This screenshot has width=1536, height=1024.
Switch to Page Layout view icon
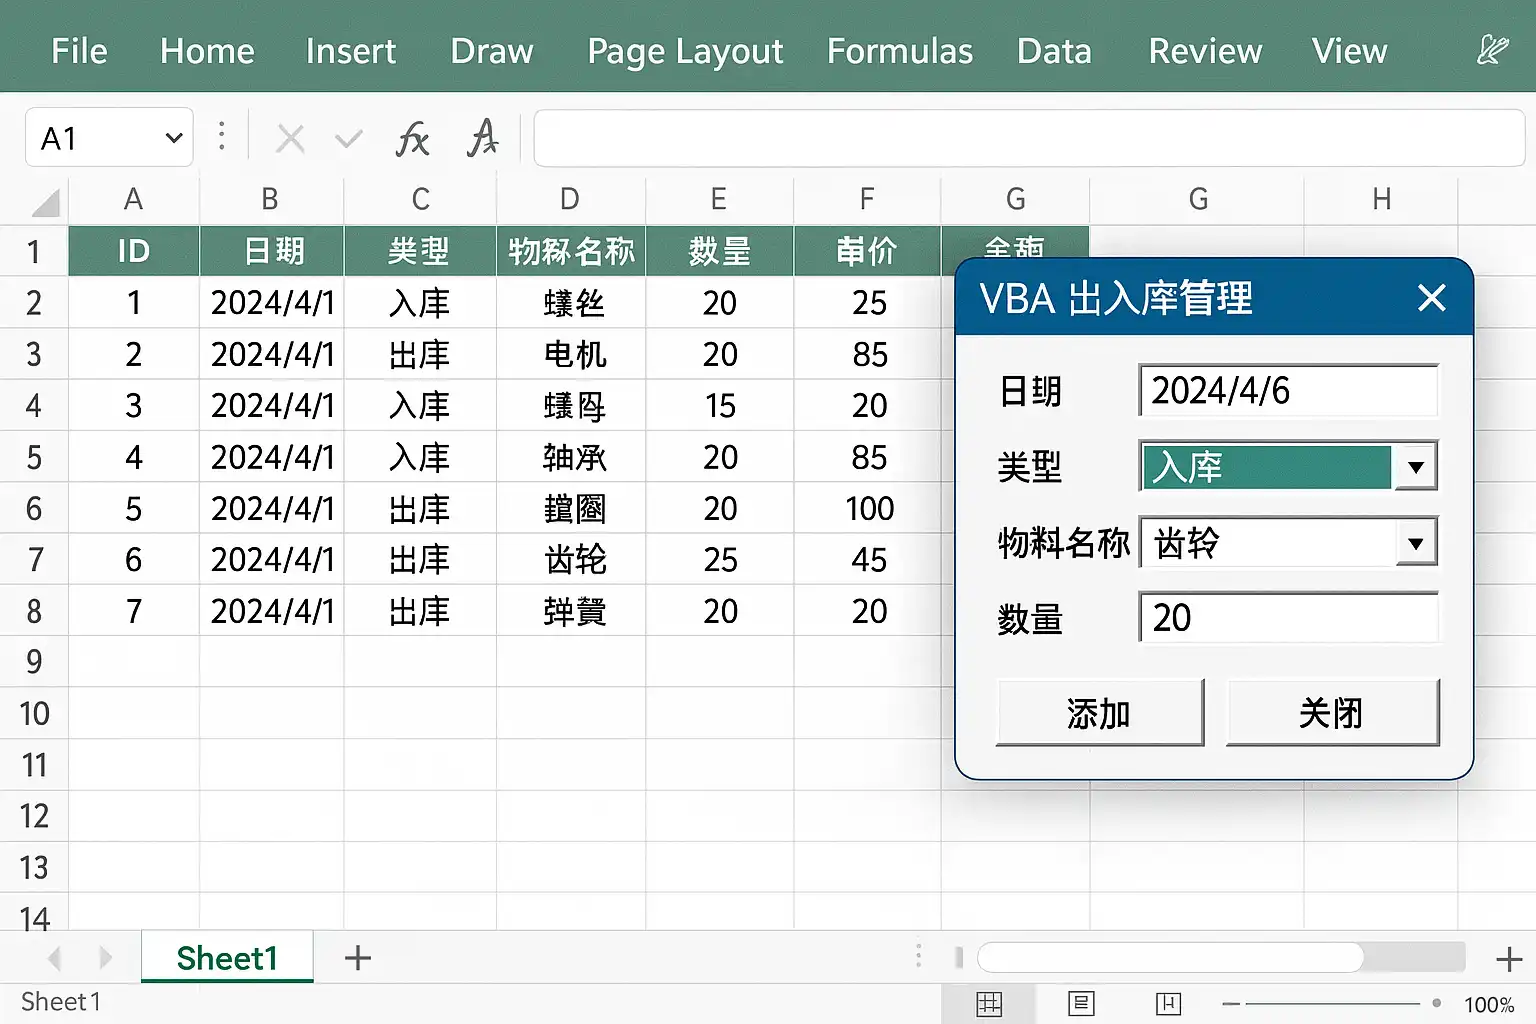coord(1081,1003)
